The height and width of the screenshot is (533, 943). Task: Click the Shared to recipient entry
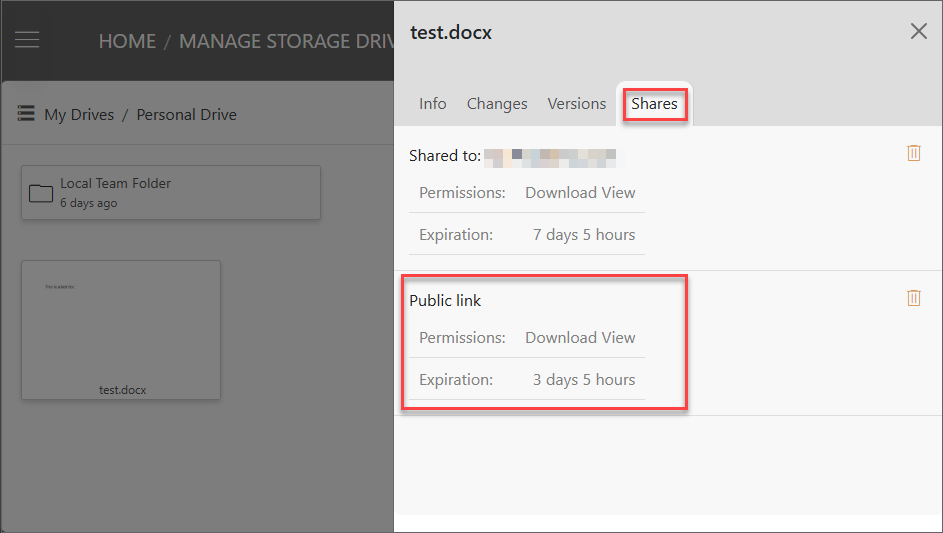click(x=550, y=158)
